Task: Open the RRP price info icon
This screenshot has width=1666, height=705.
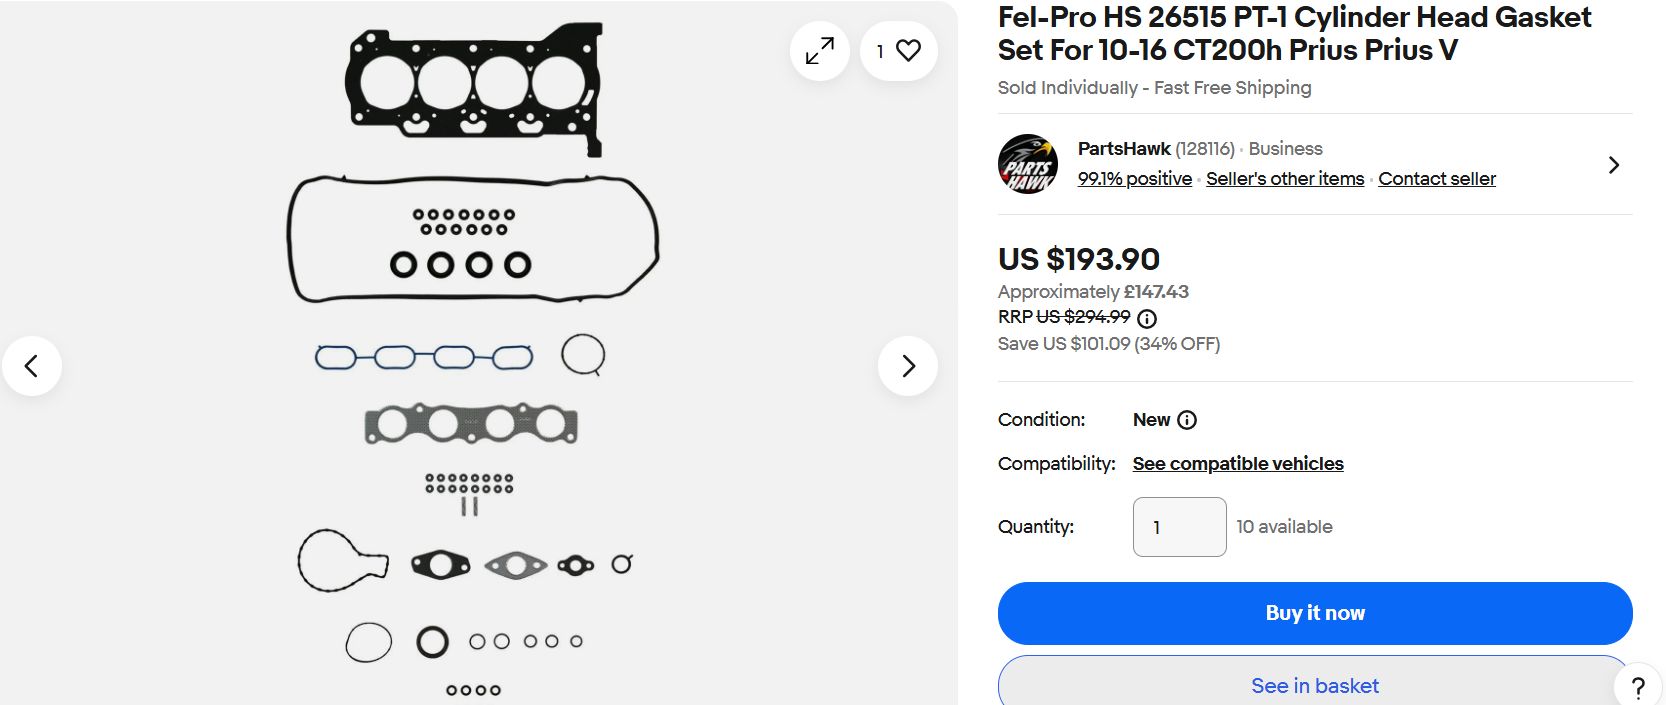Action: click(x=1147, y=319)
